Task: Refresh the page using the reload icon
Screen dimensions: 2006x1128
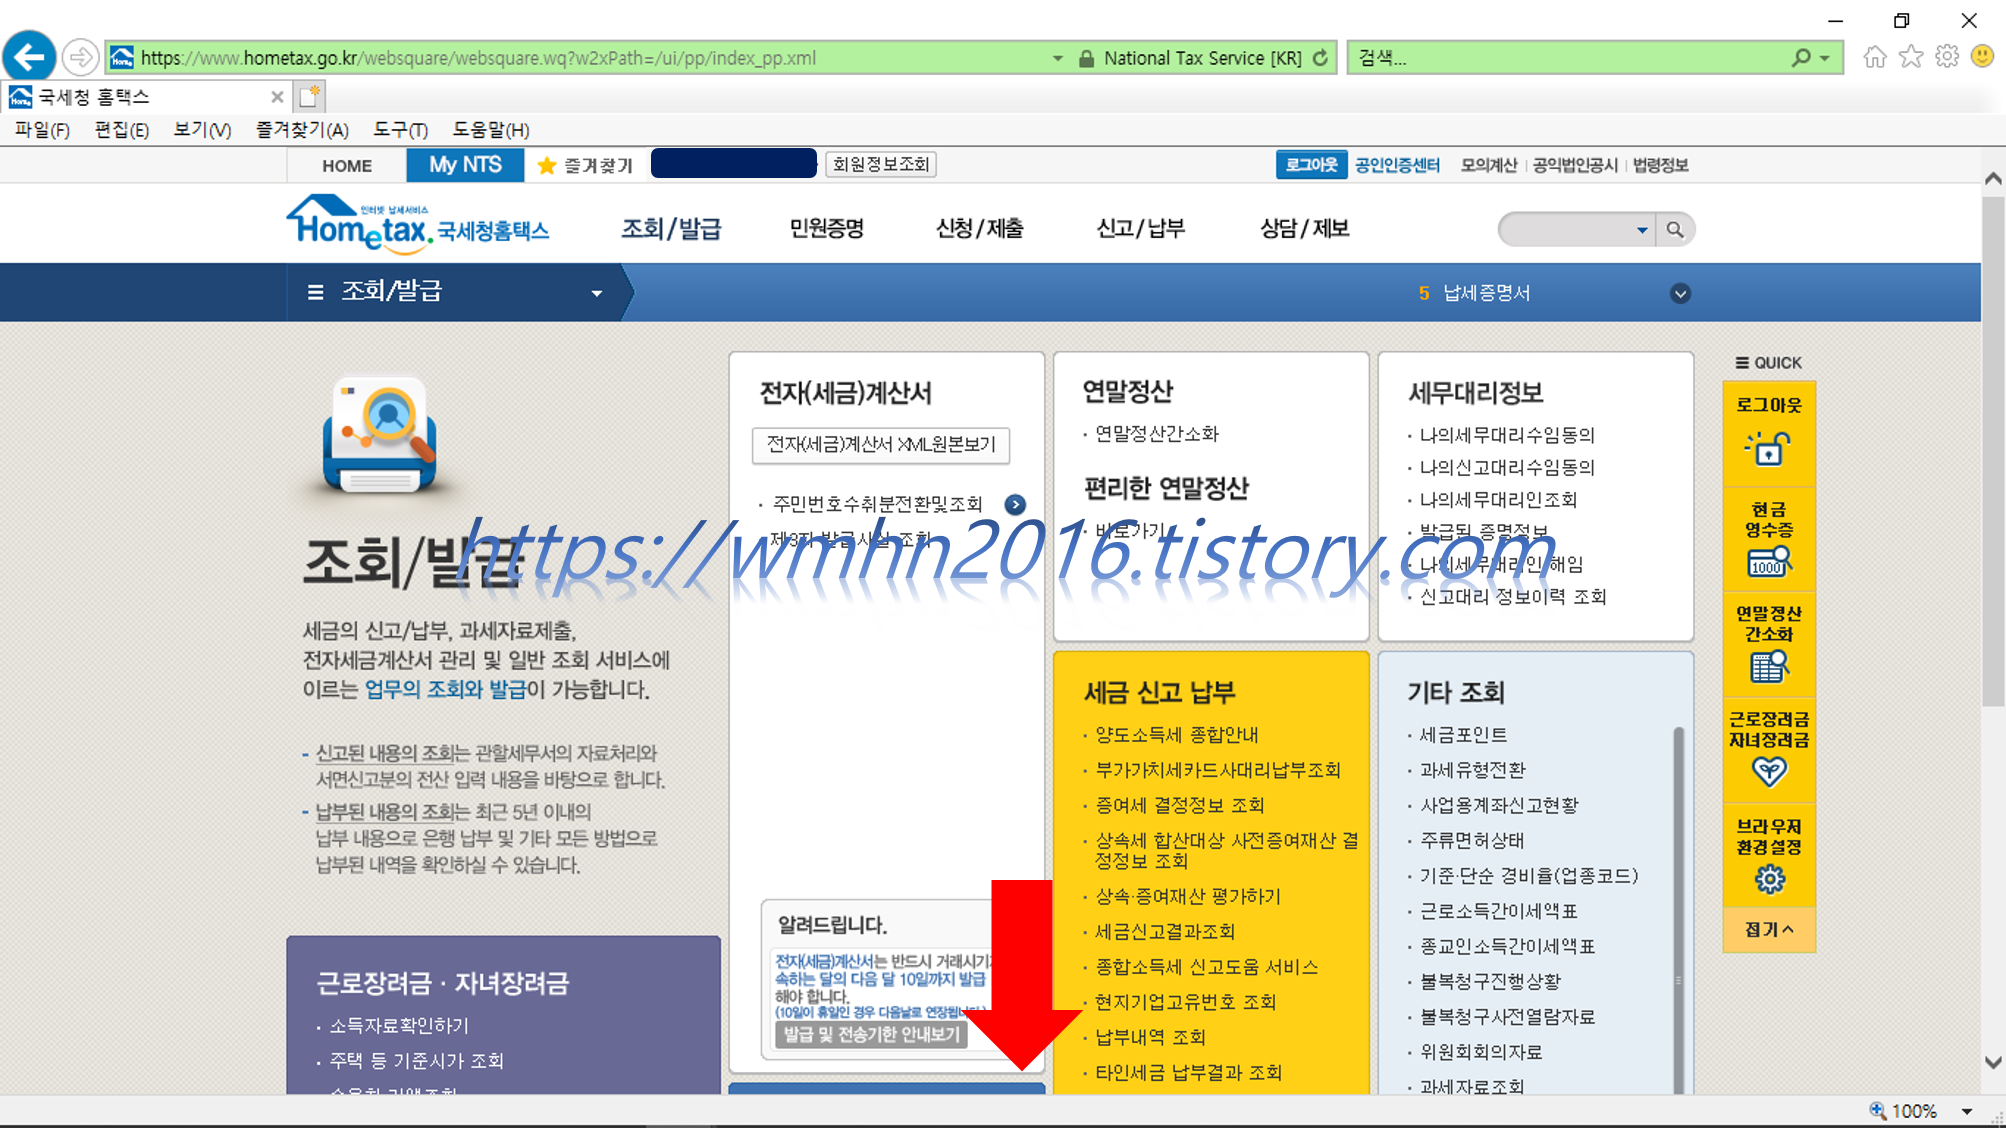Action: pyautogui.click(x=1320, y=58)
